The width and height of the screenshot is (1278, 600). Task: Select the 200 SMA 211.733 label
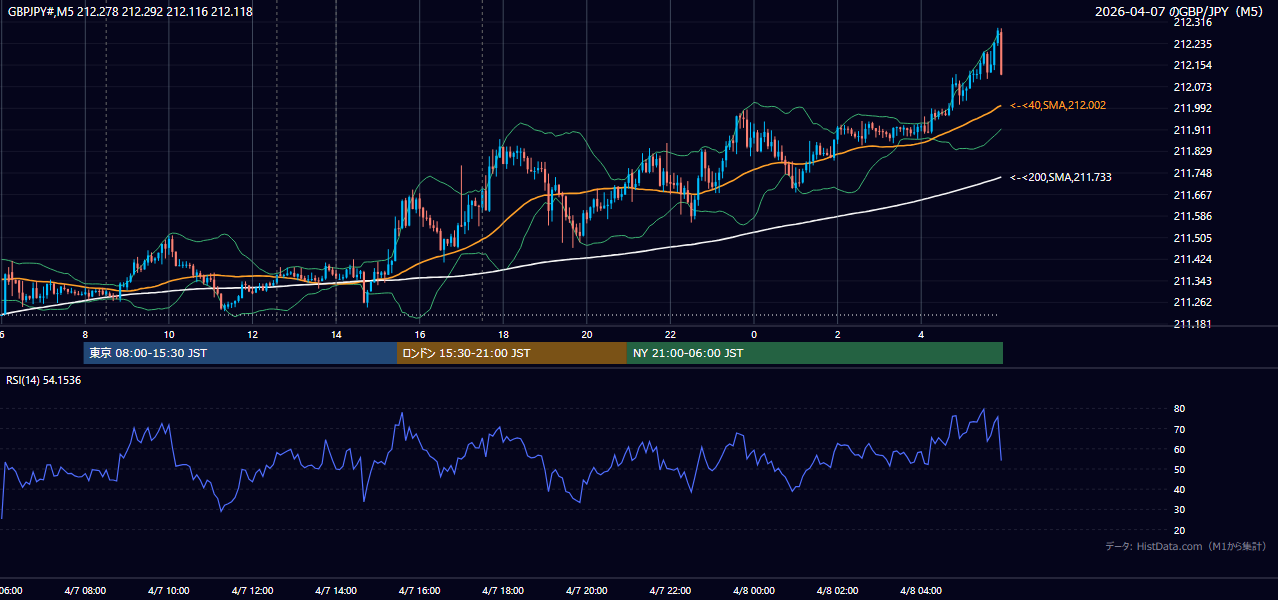pos(1061,177)
